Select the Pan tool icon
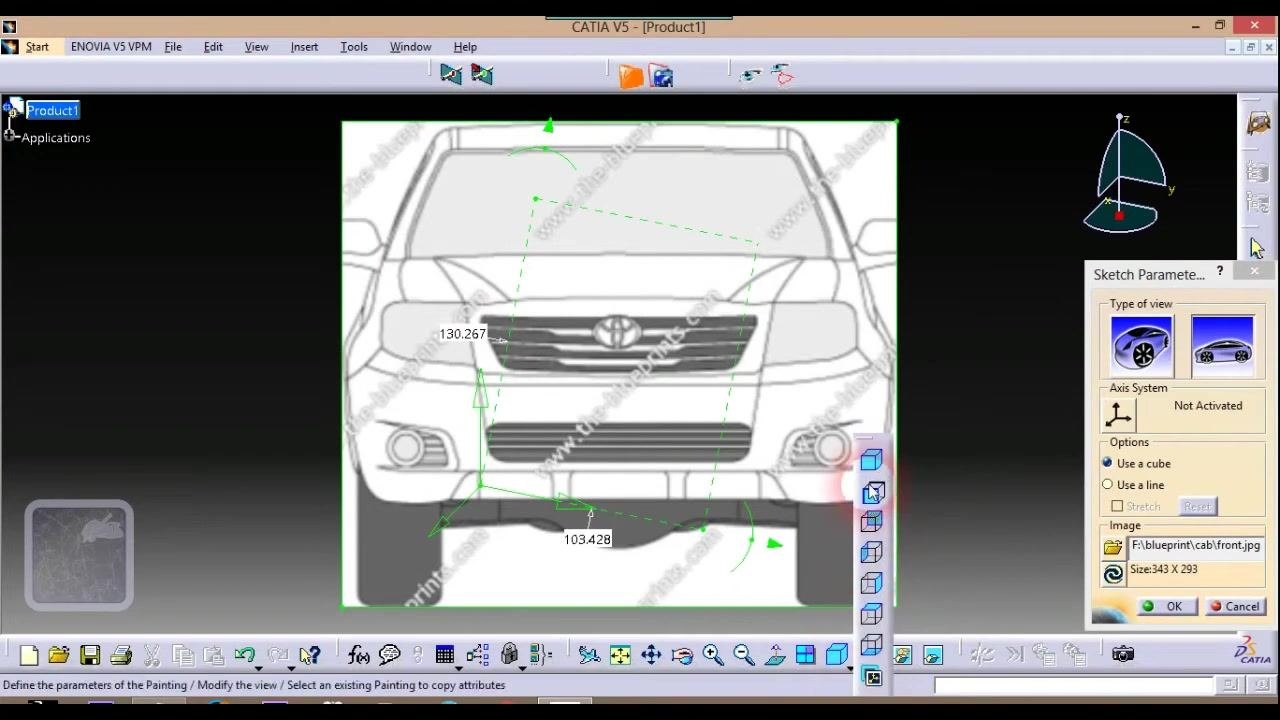The image size is (1280, 720). point(651,655)
